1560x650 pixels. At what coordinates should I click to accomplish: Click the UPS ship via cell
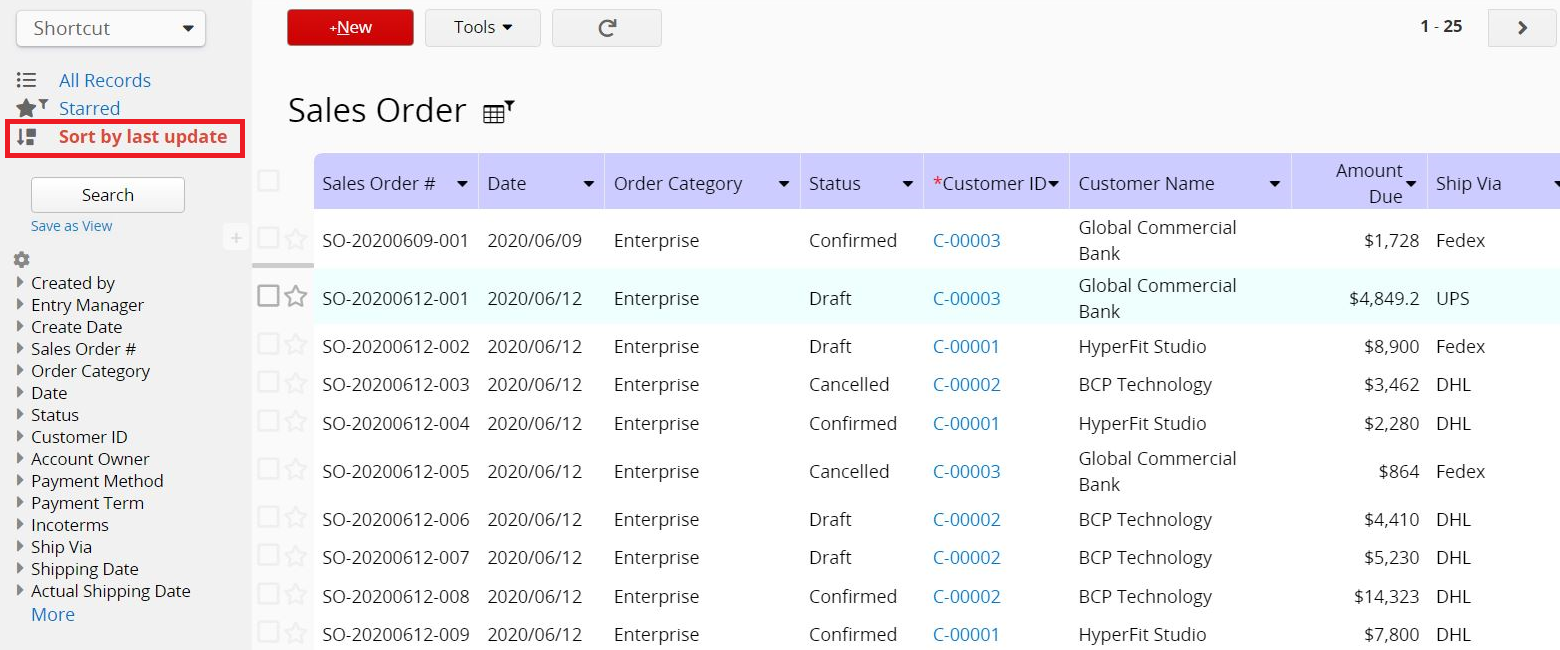1453,298
